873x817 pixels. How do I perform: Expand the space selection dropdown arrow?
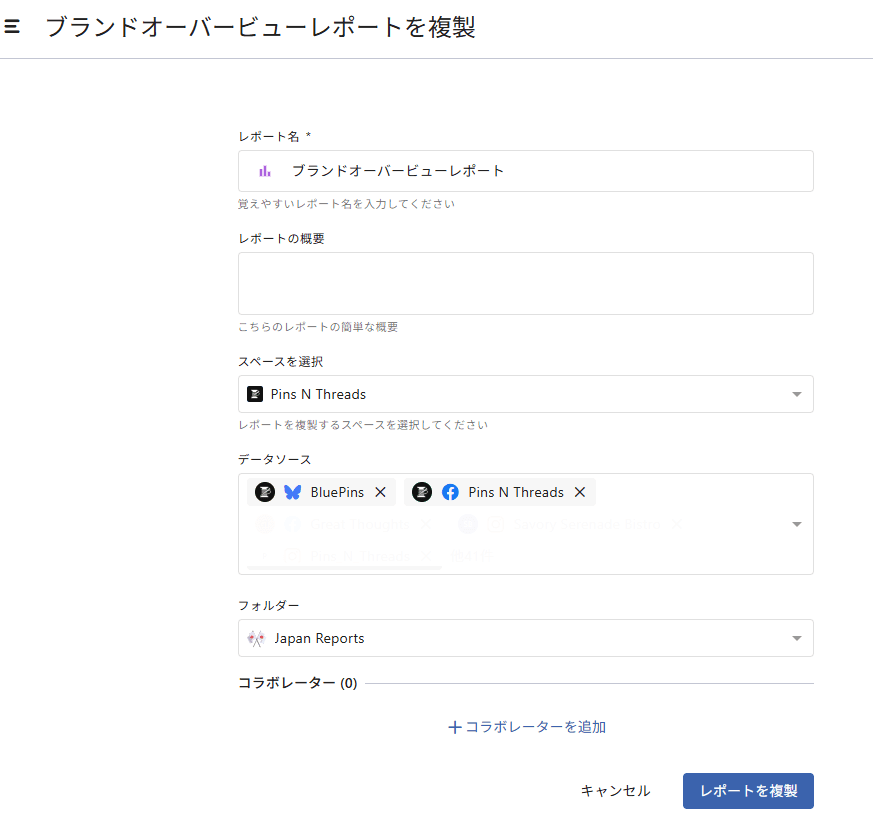click(797, 394)
